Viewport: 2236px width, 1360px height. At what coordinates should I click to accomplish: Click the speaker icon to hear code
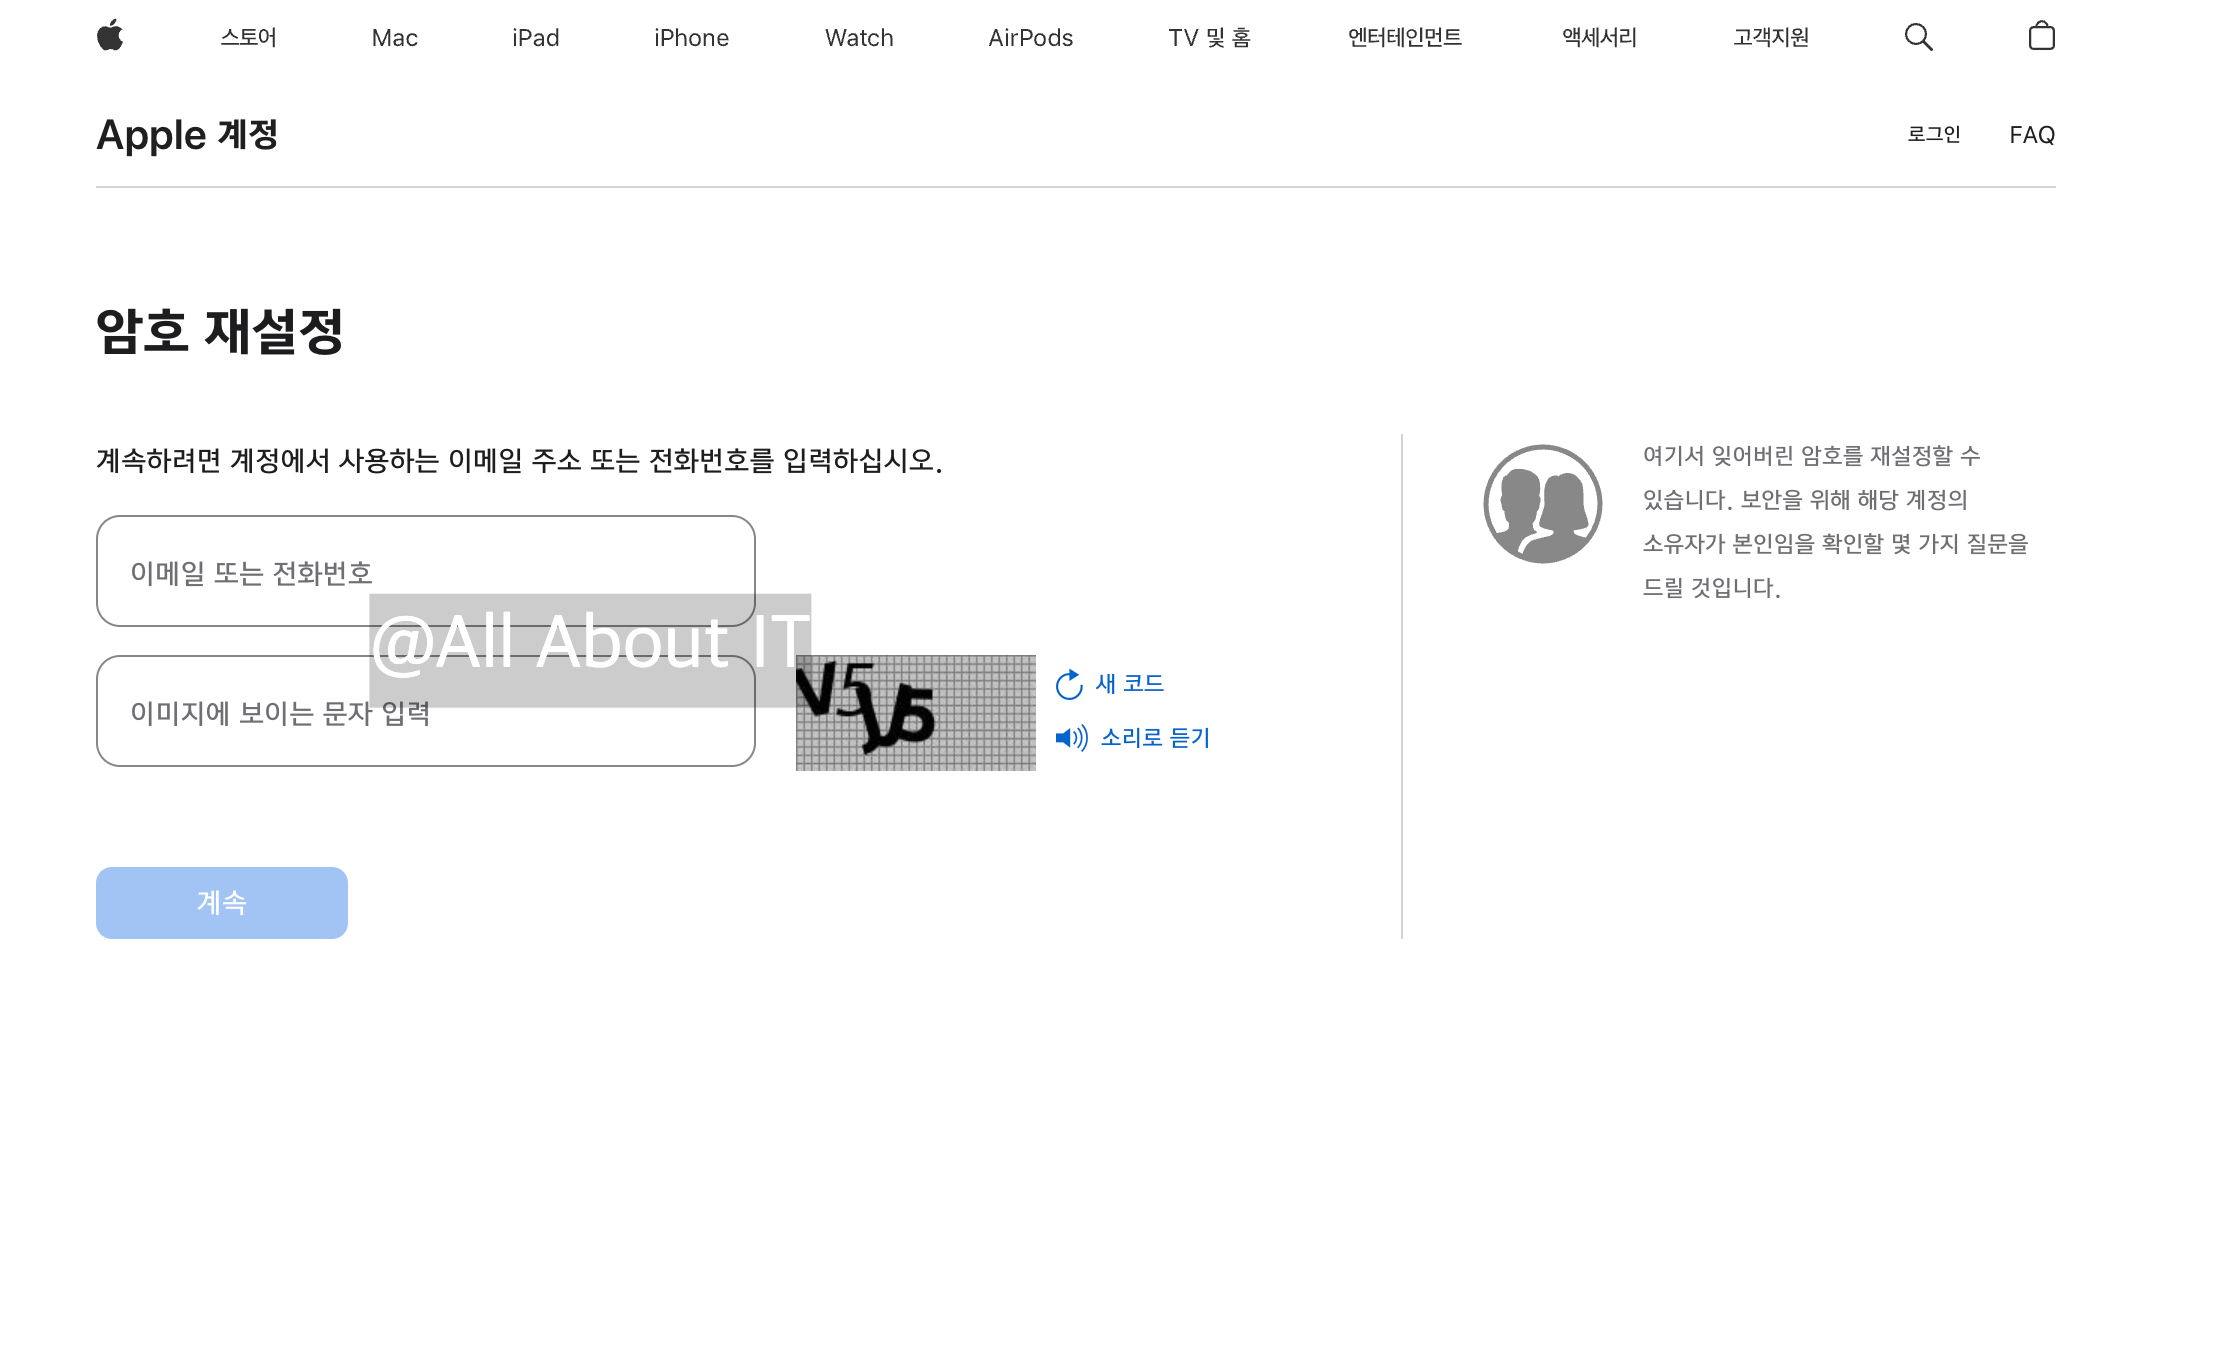coord(1071,738)
